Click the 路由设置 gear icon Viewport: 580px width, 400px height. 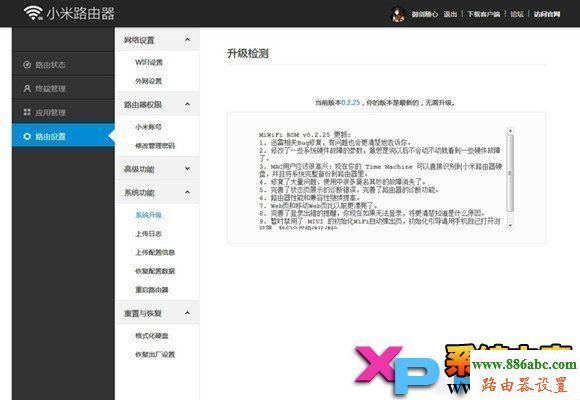coord(27,136)
